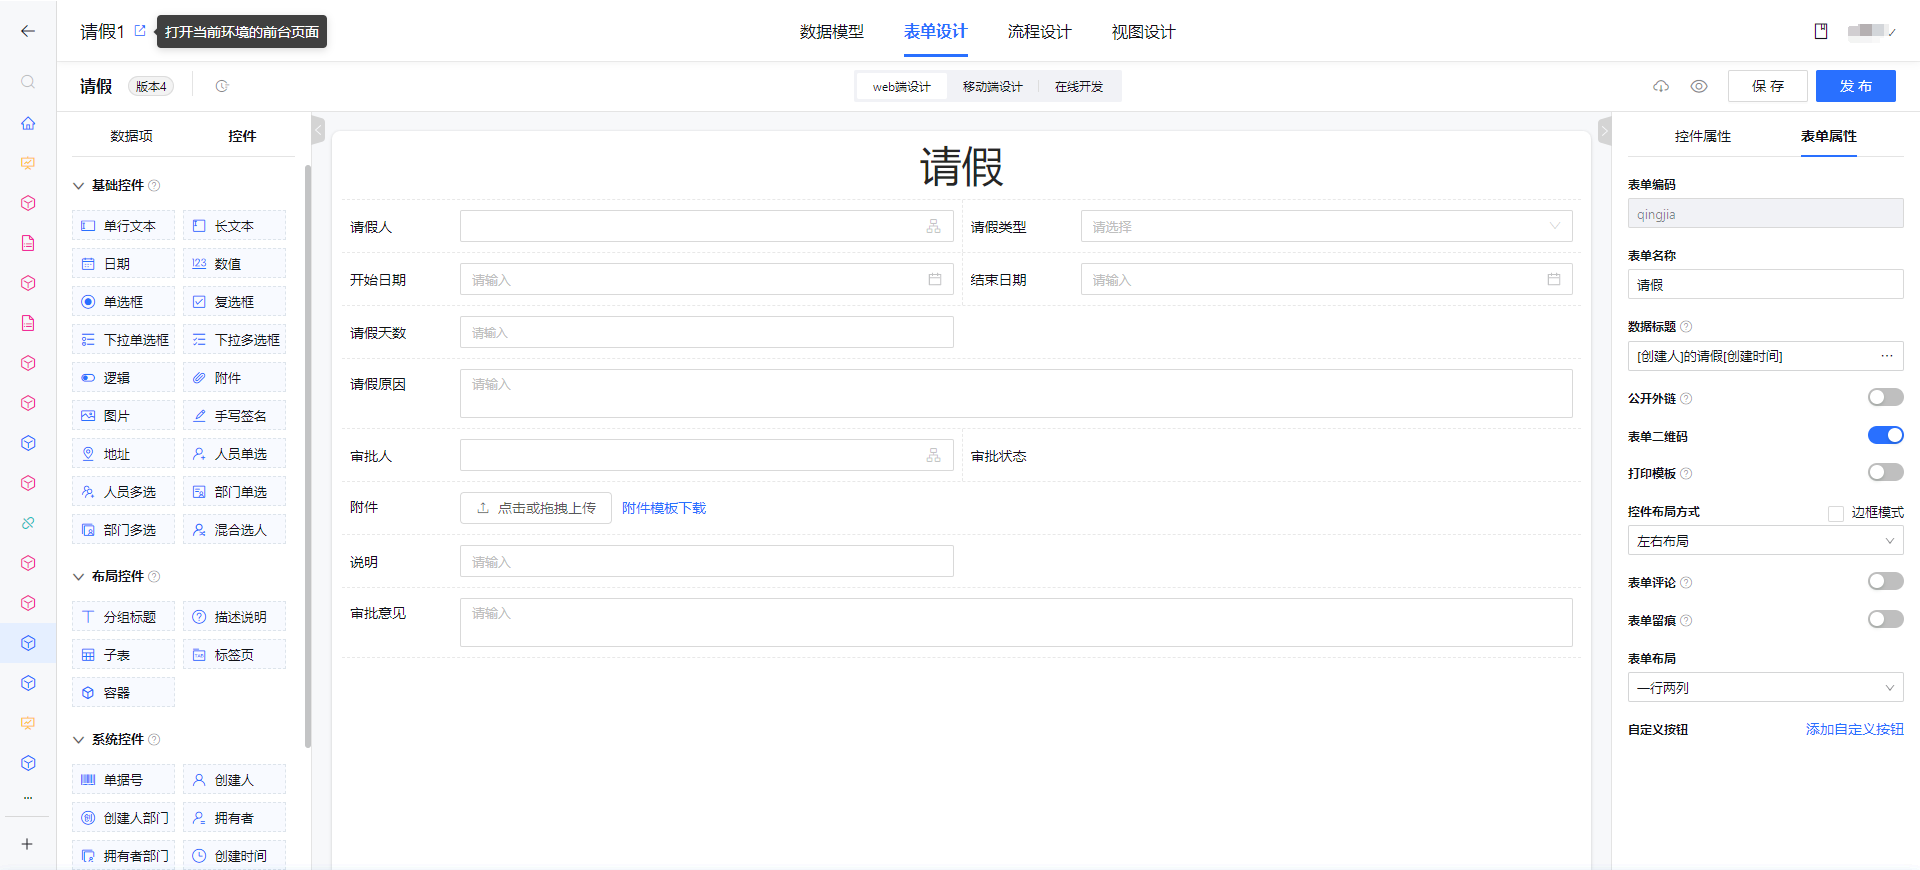Select the 数值 control

click(234, 264)
